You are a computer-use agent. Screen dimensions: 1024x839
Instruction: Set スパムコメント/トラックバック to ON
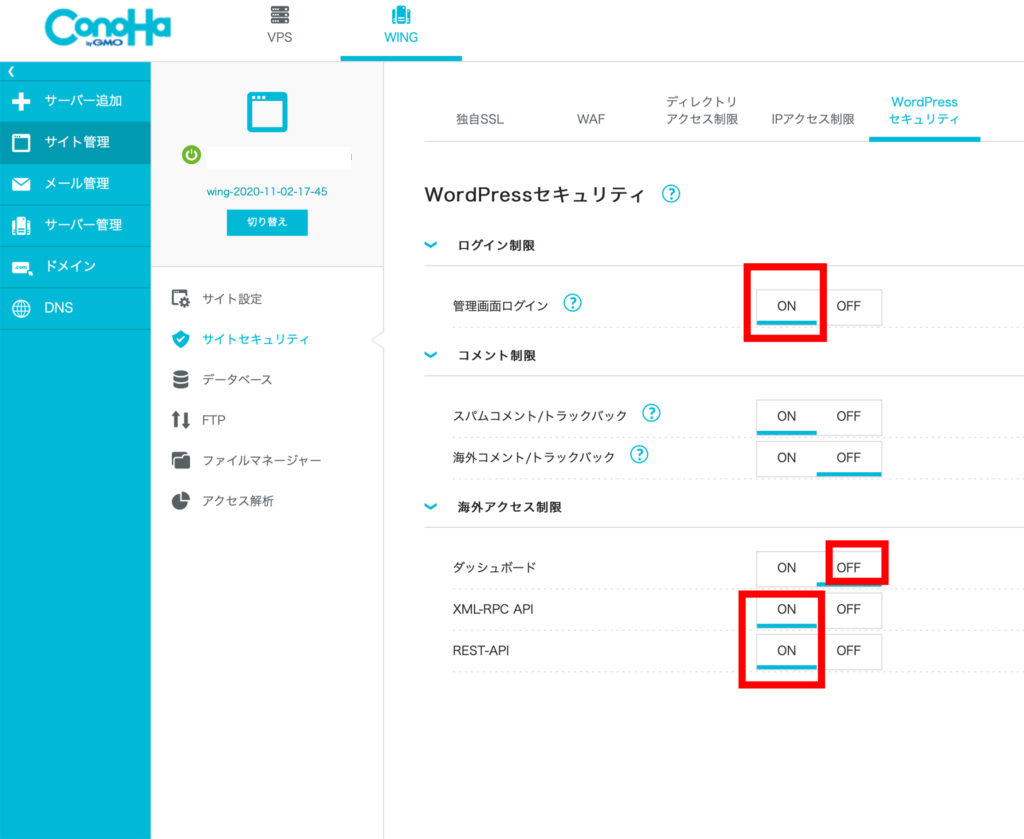[x=786, y=417]
